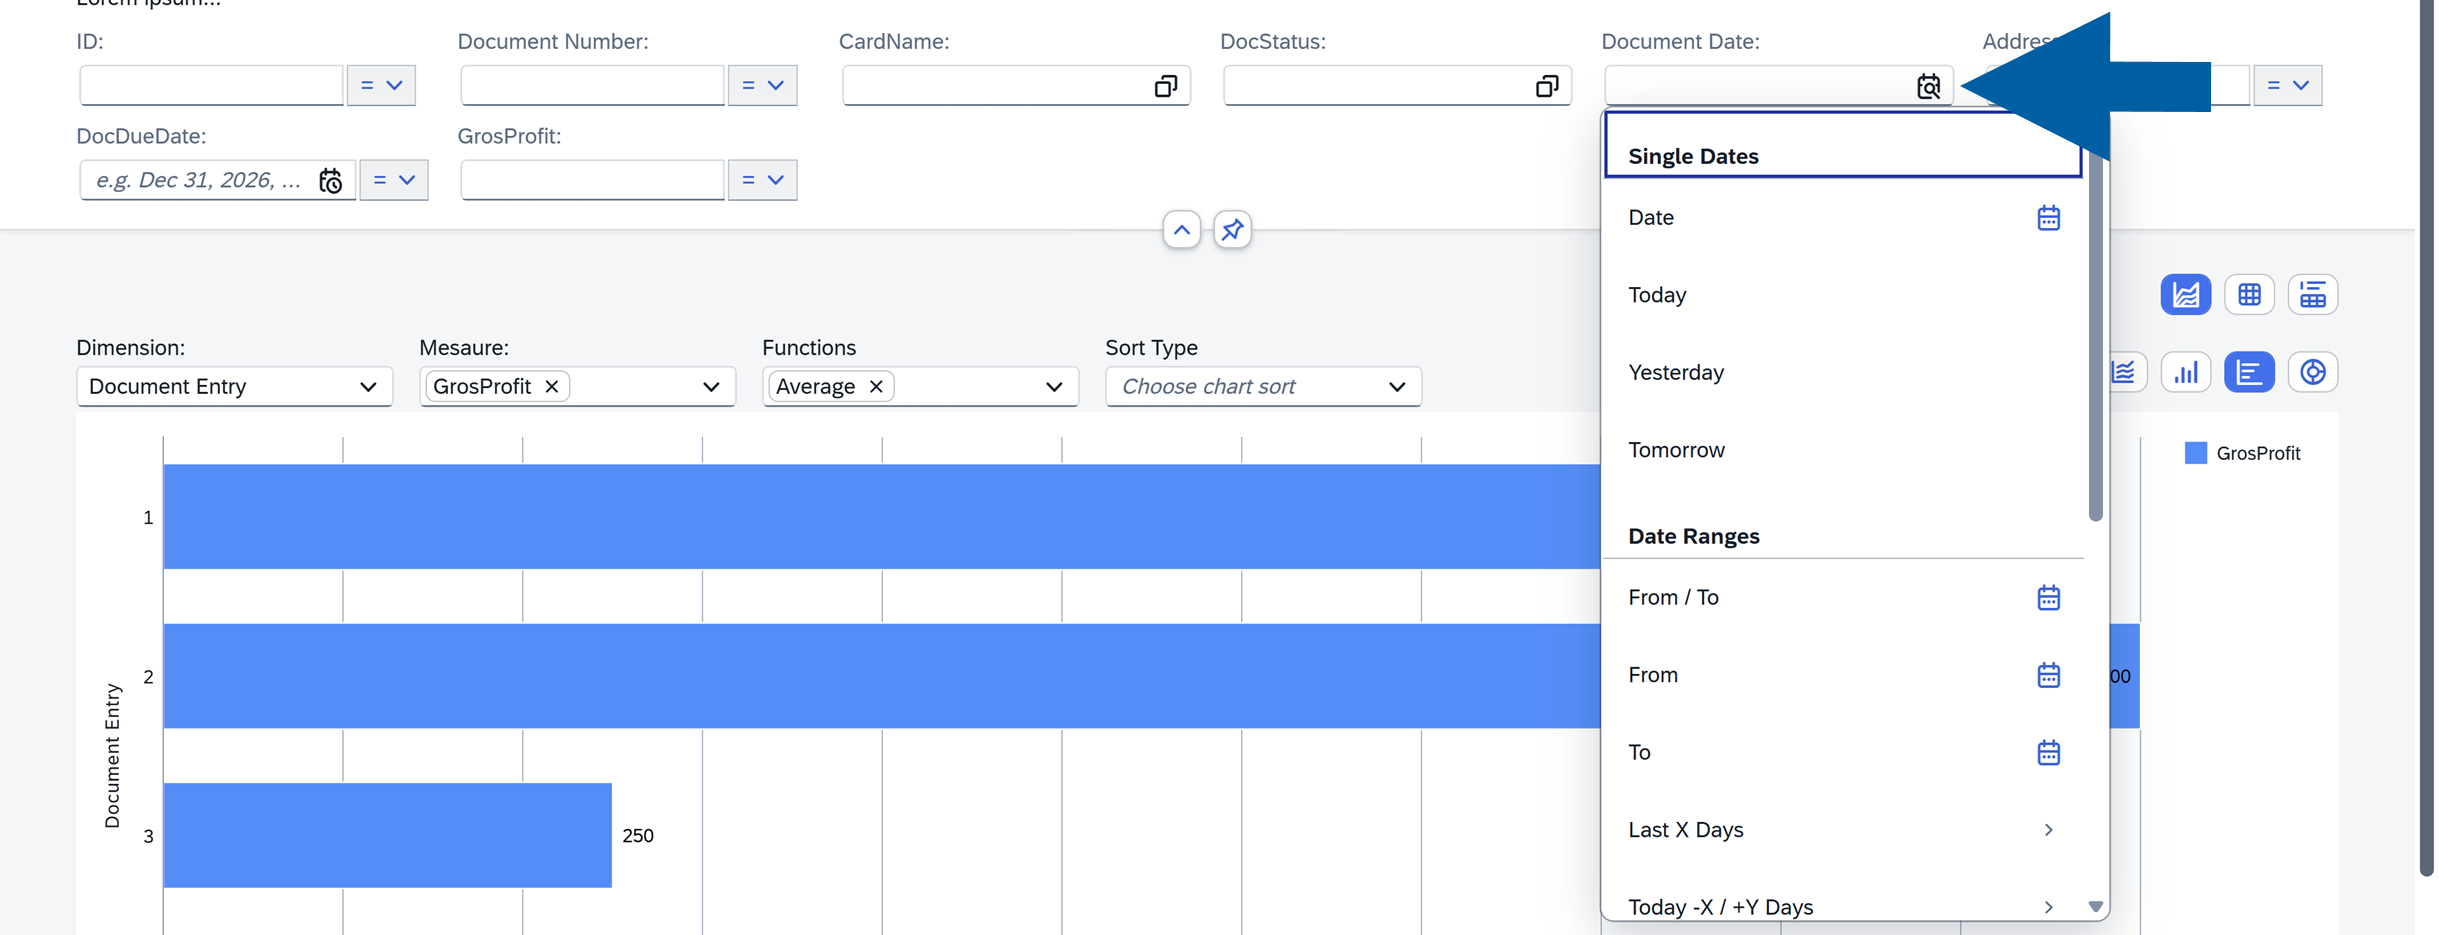The height and width of the screenshot is (935, 2439).
Task: Click the pin filter bar icon
Action: [1232, 230]
